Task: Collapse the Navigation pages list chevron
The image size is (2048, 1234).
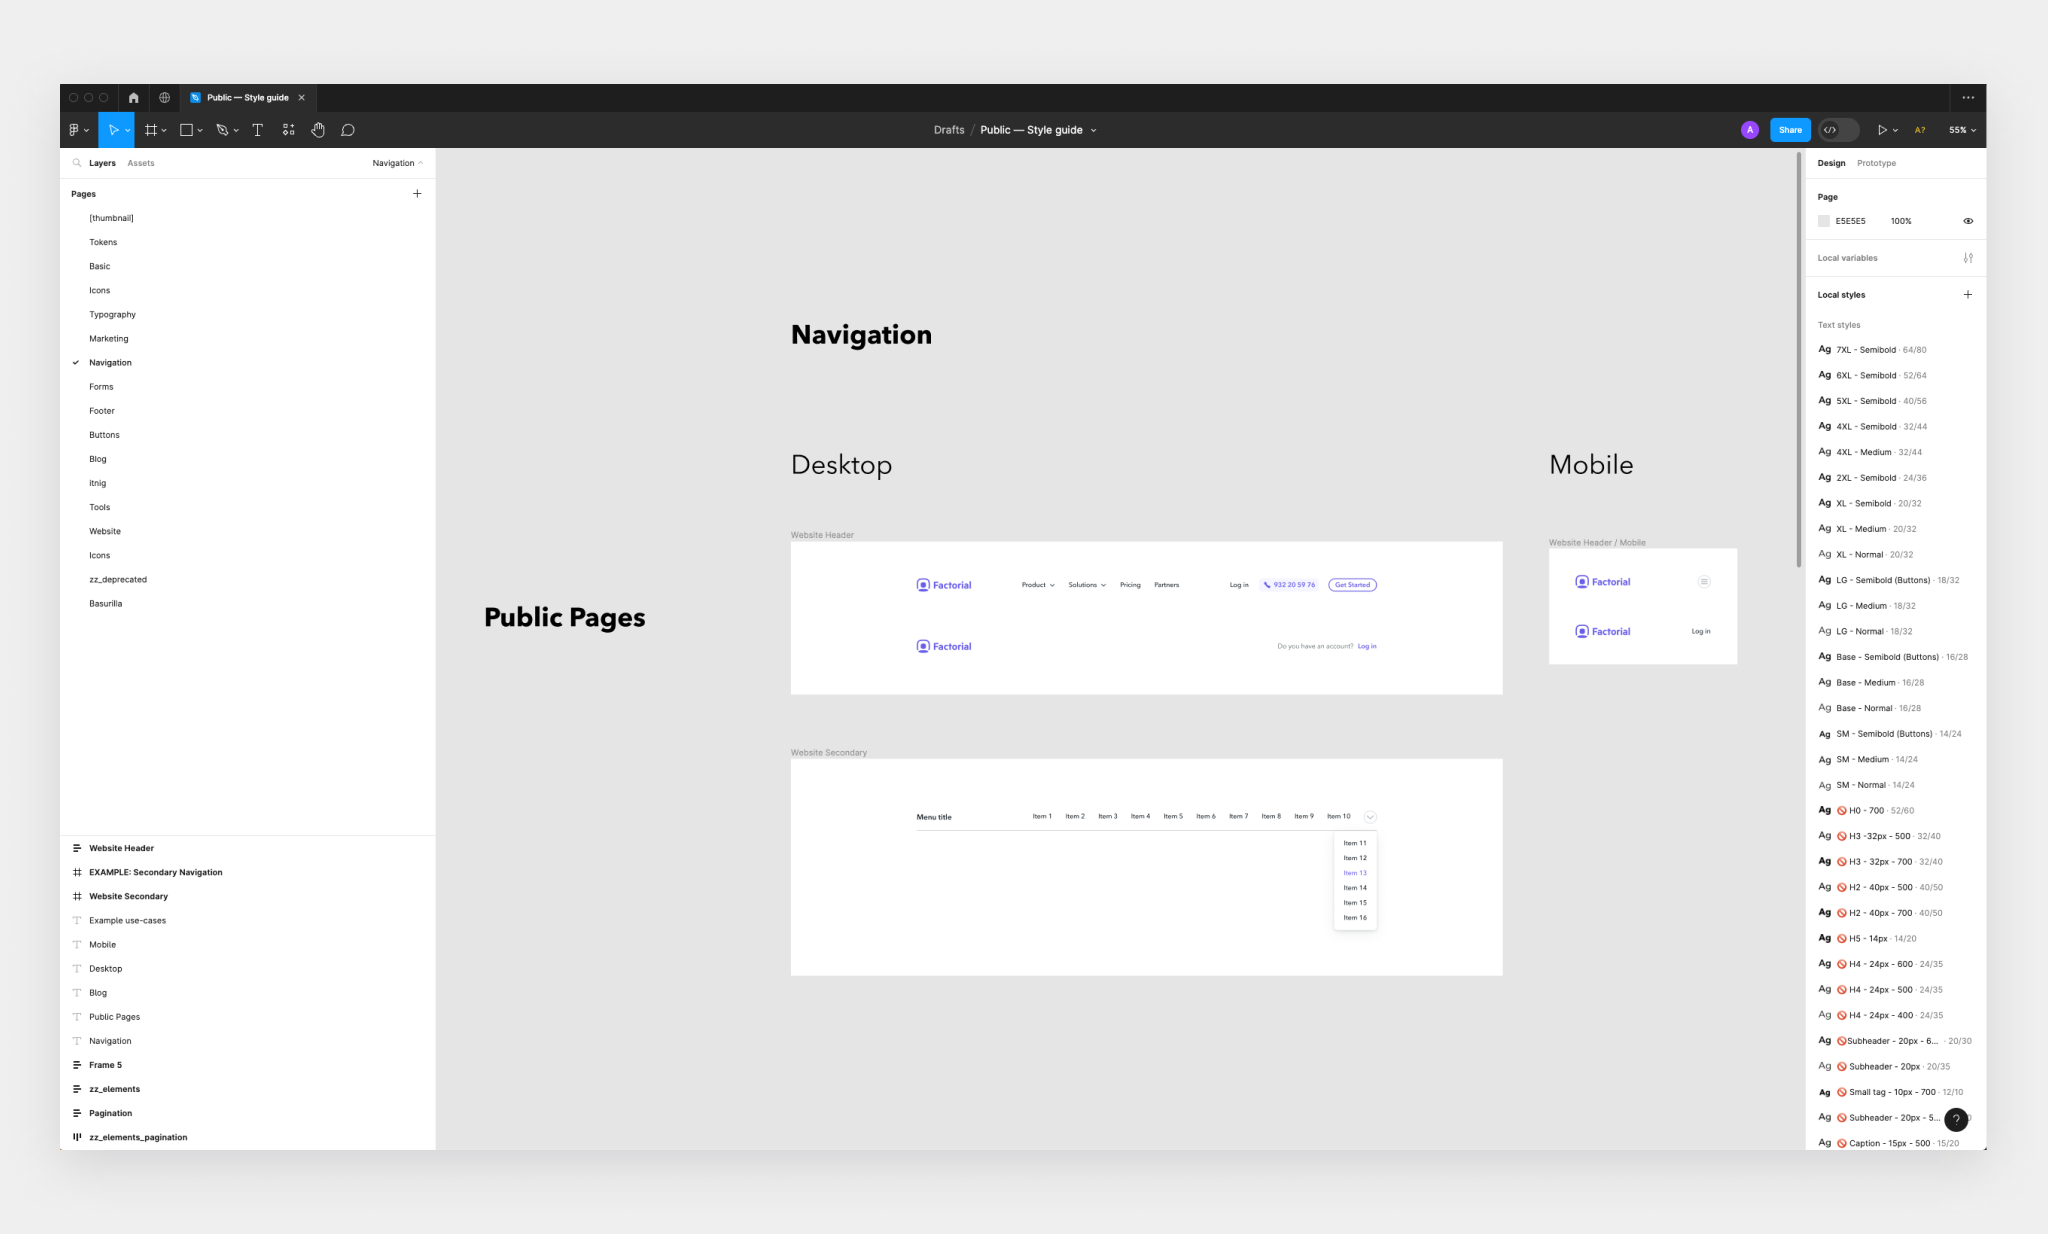Action: (x=421, y=163)
